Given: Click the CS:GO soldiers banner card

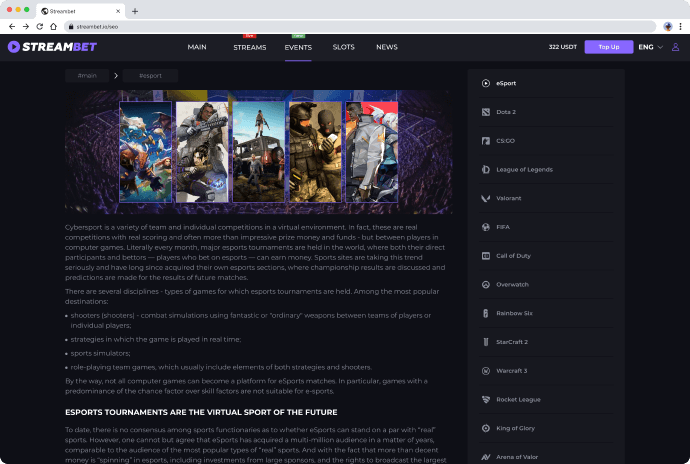Looking at the screenshot, I should tap(315, 152).
